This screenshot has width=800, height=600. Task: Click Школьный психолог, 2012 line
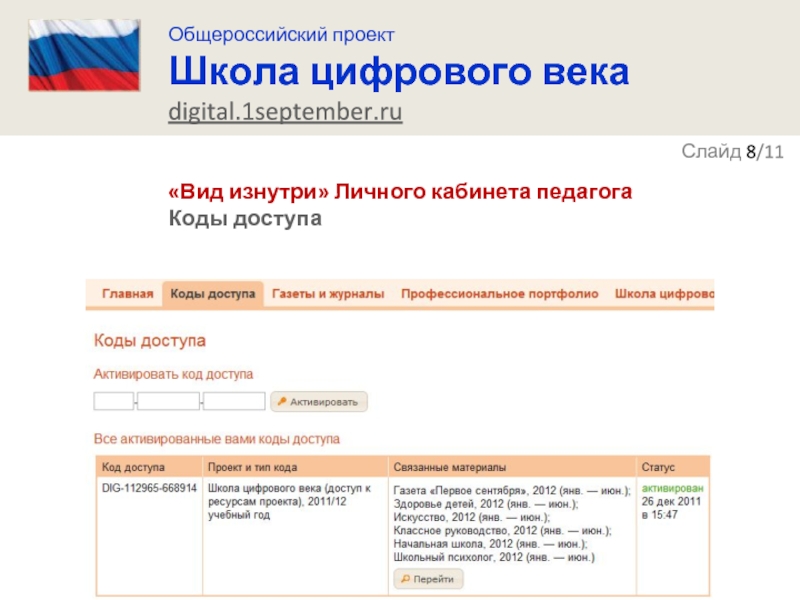[494, 557]
